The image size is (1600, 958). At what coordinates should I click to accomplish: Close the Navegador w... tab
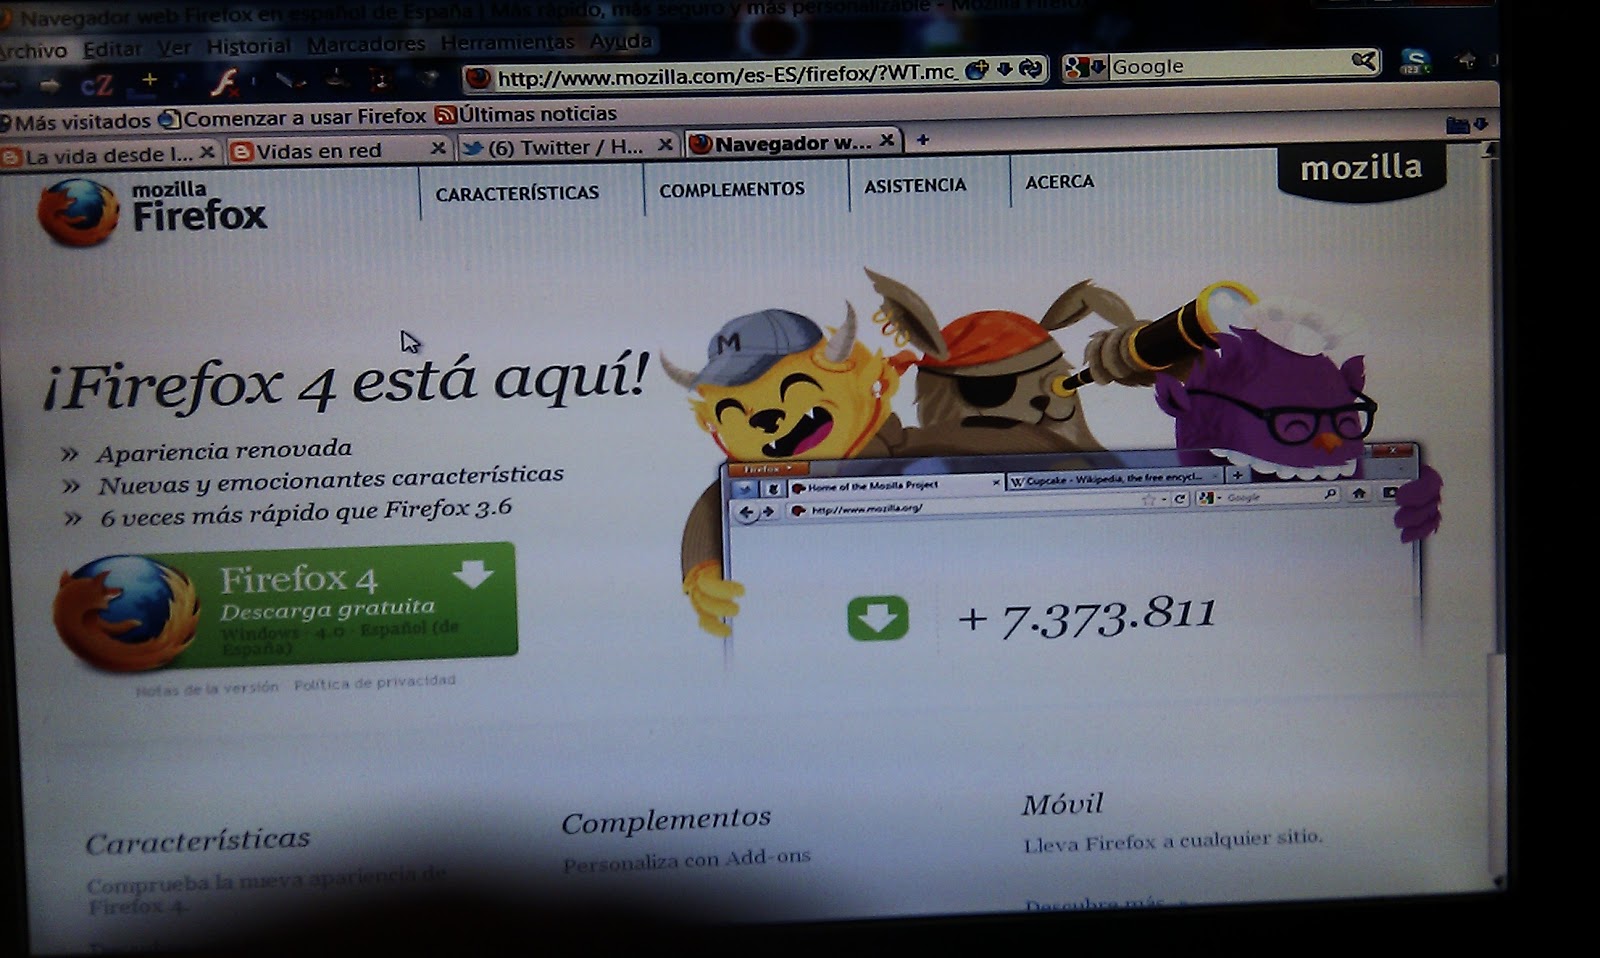pyautogui.click(x=887, y=141)
